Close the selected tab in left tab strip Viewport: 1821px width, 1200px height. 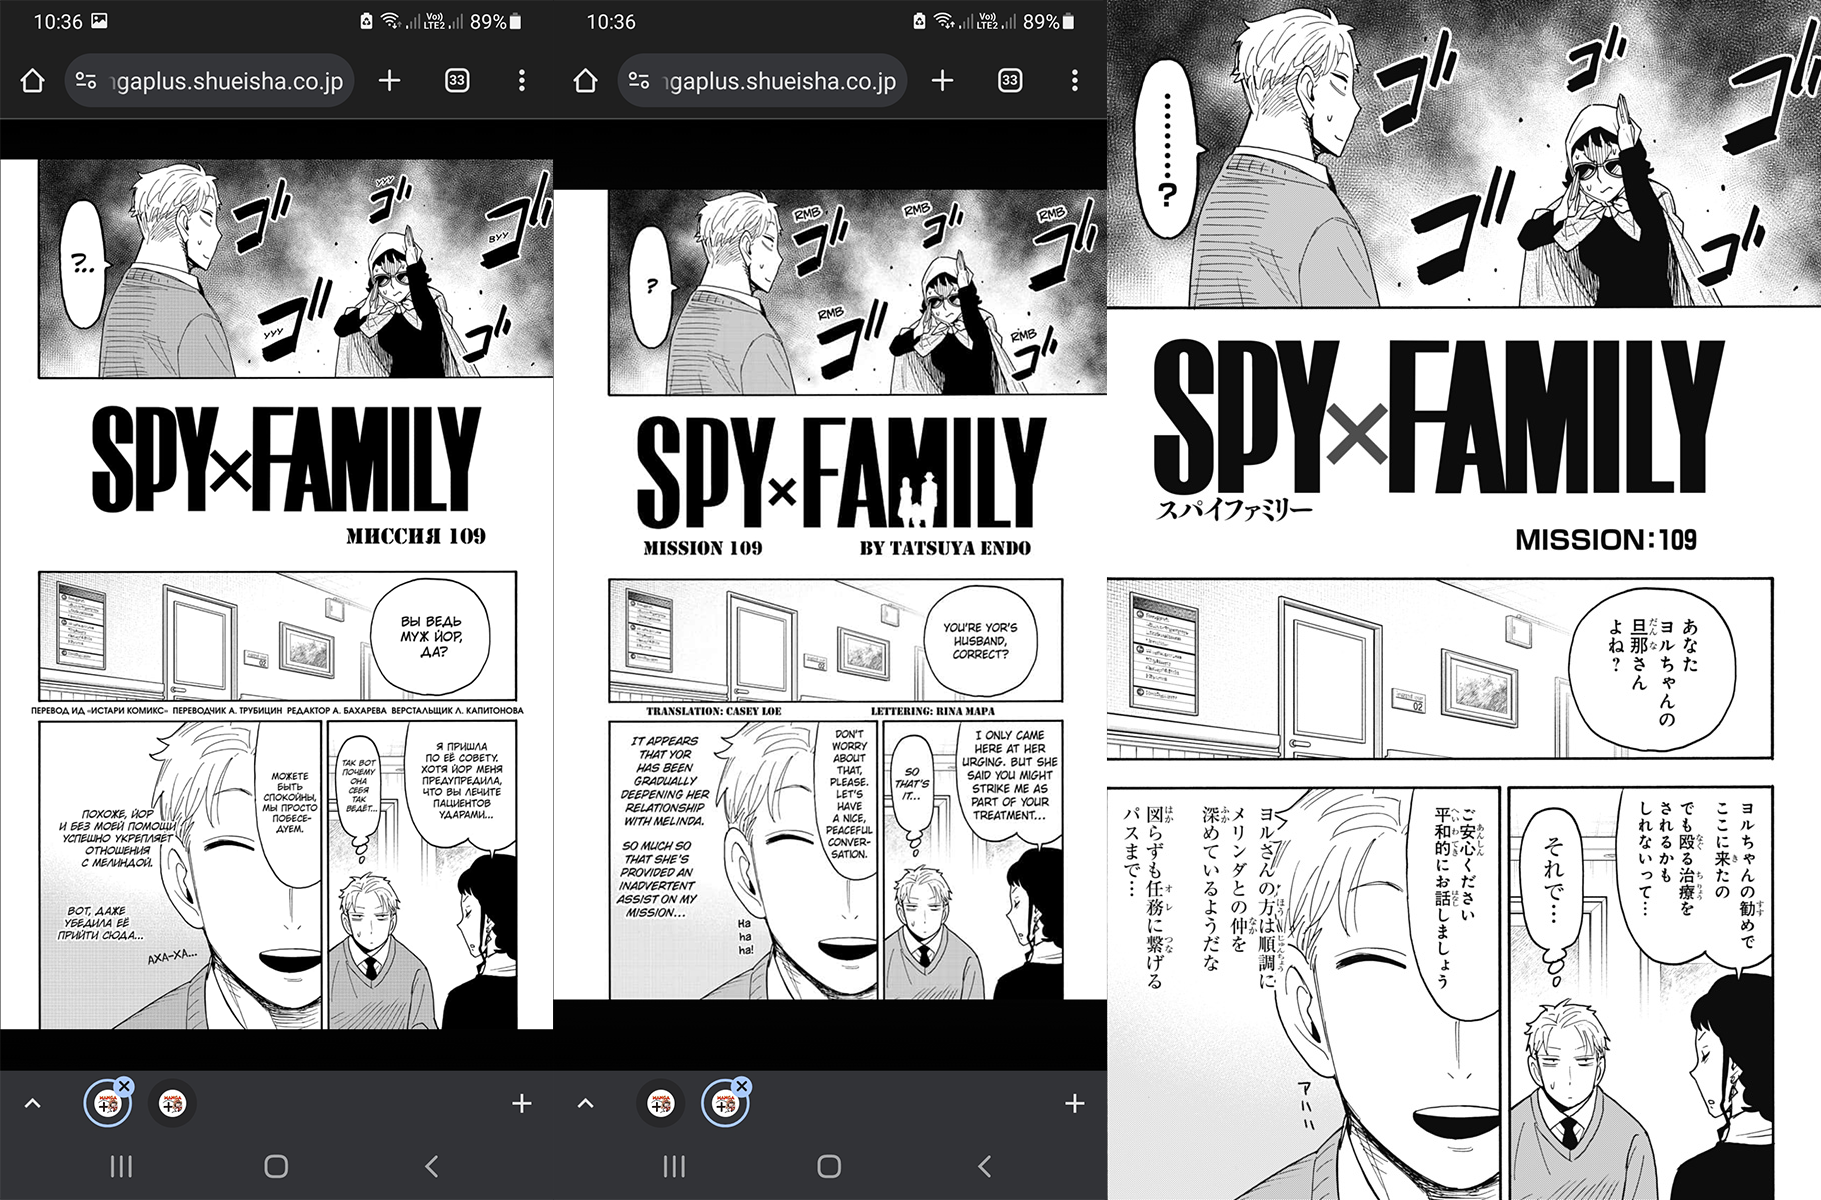123,1085
